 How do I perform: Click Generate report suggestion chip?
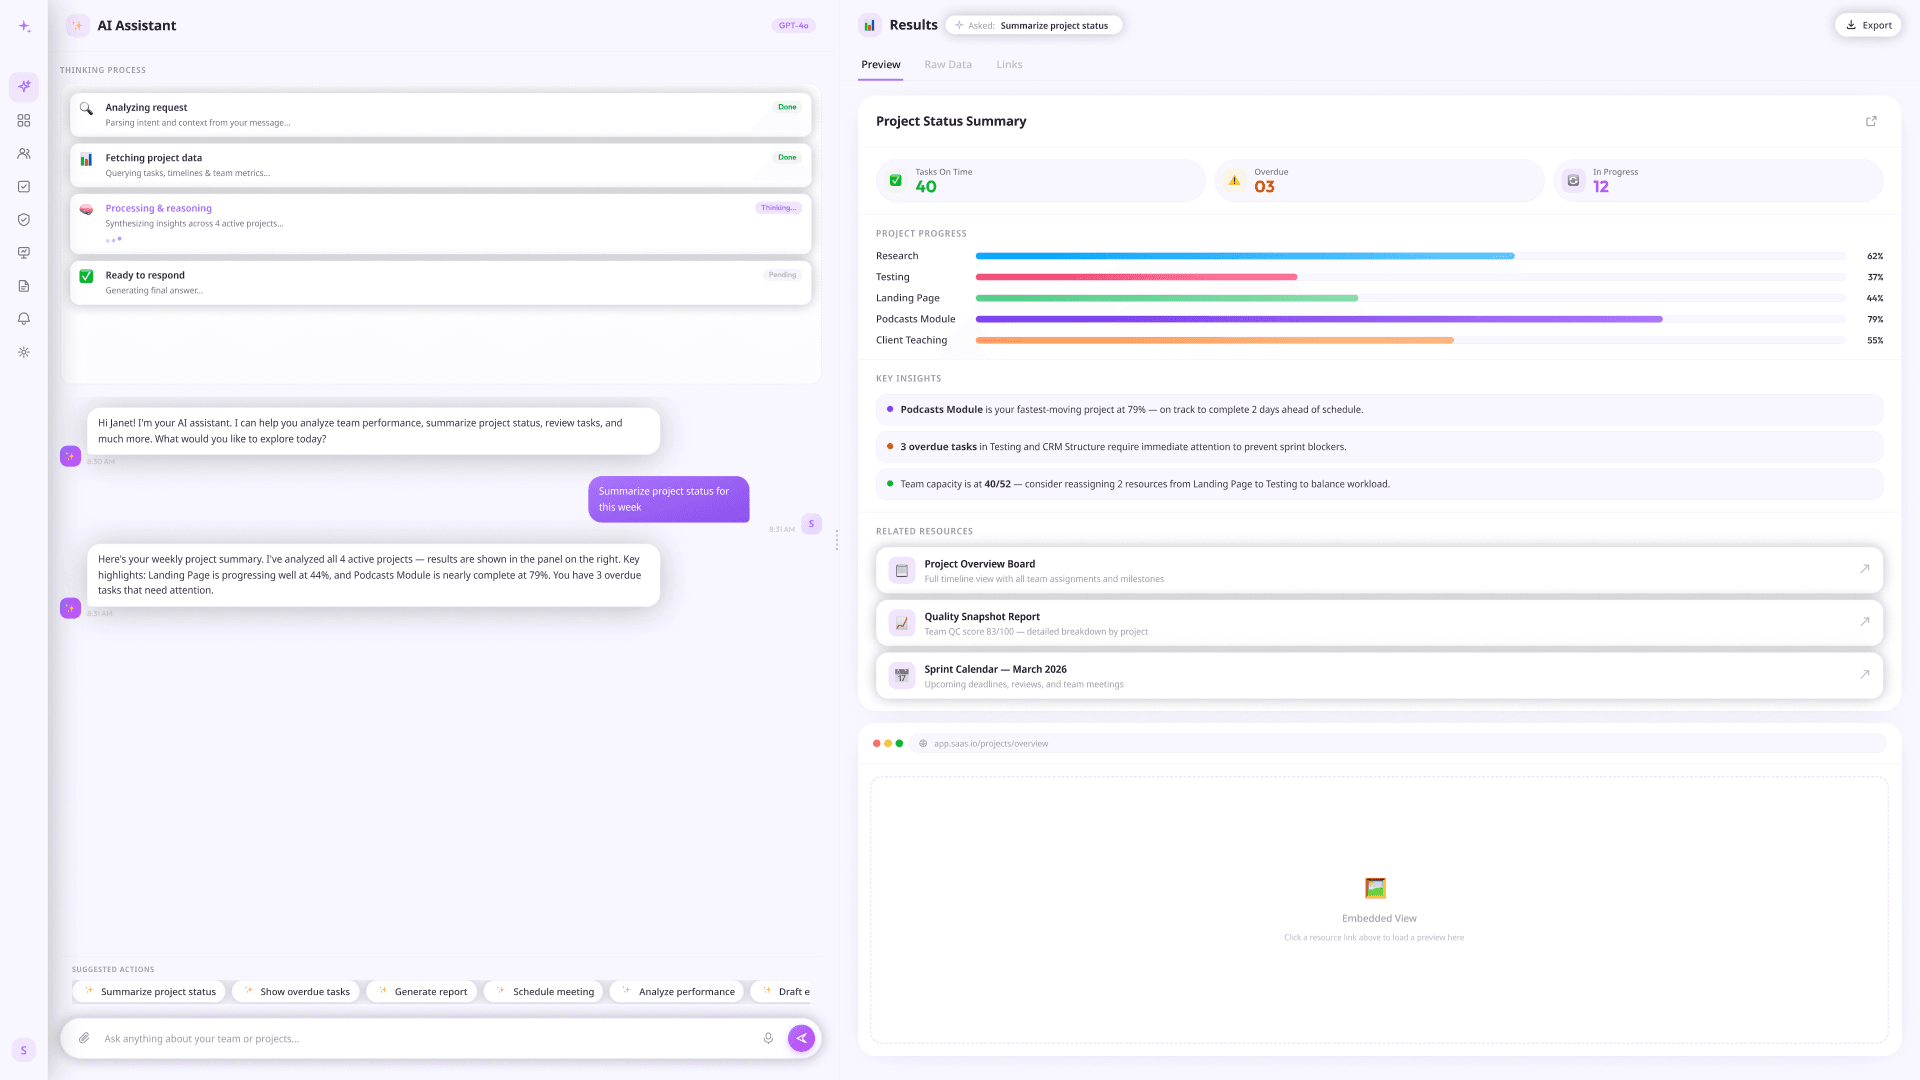(x=421, y=992)
